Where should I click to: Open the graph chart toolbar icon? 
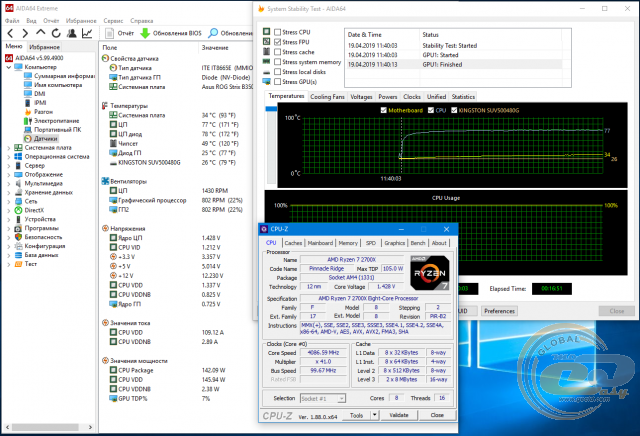[87, 33]
